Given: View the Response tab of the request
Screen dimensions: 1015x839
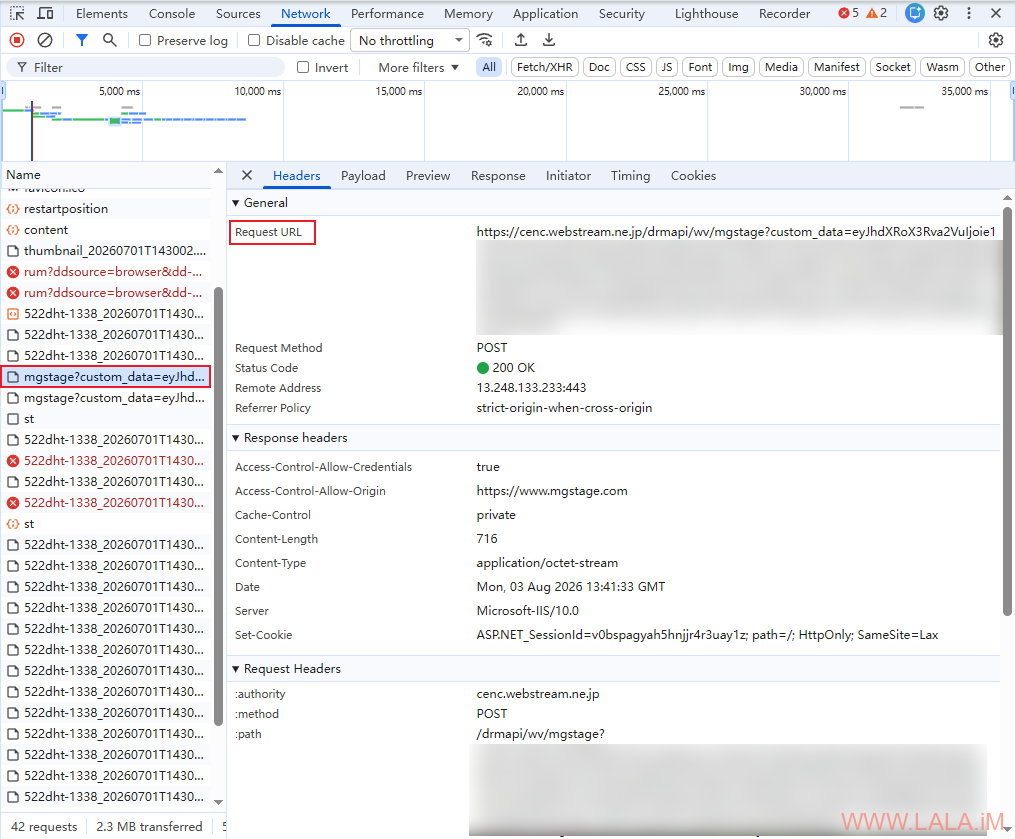Looking at the screenshot, I should (498, 175).
